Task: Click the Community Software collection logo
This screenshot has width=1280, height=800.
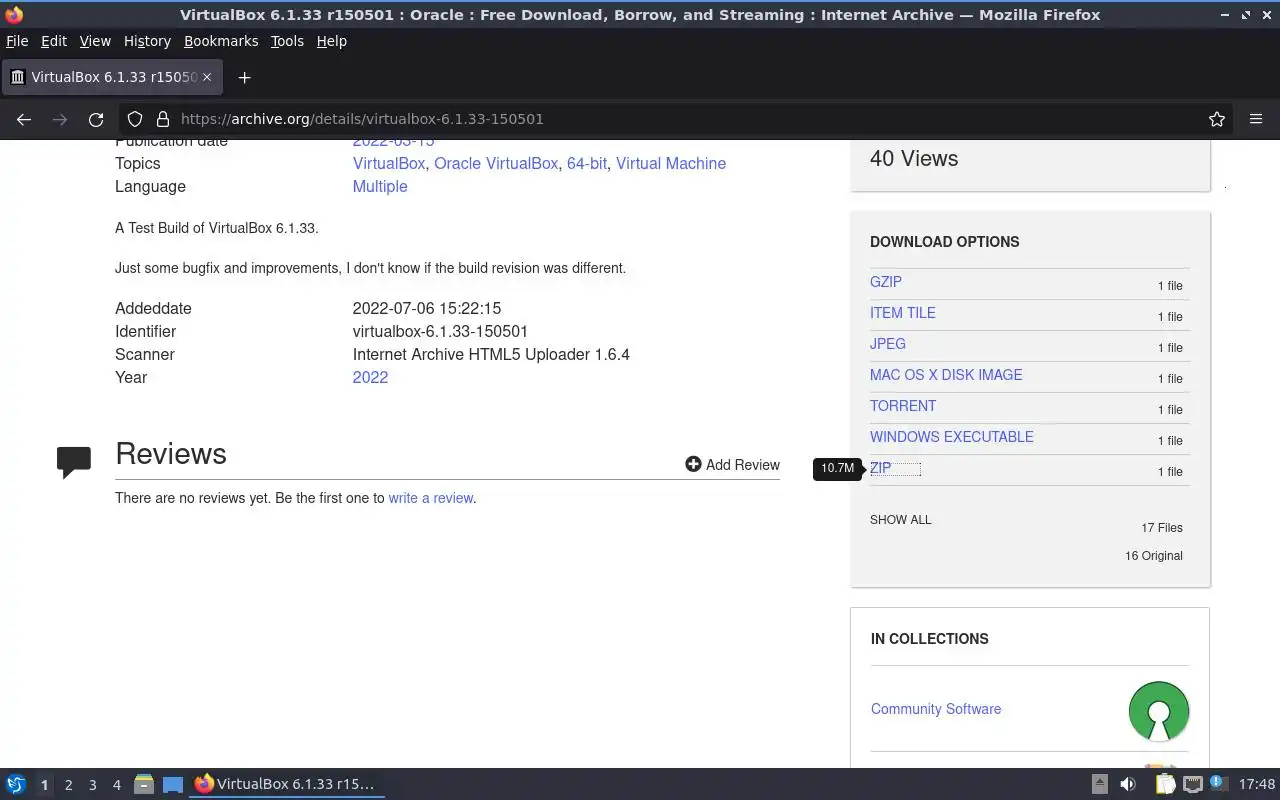Action: tap(1159, 711)
